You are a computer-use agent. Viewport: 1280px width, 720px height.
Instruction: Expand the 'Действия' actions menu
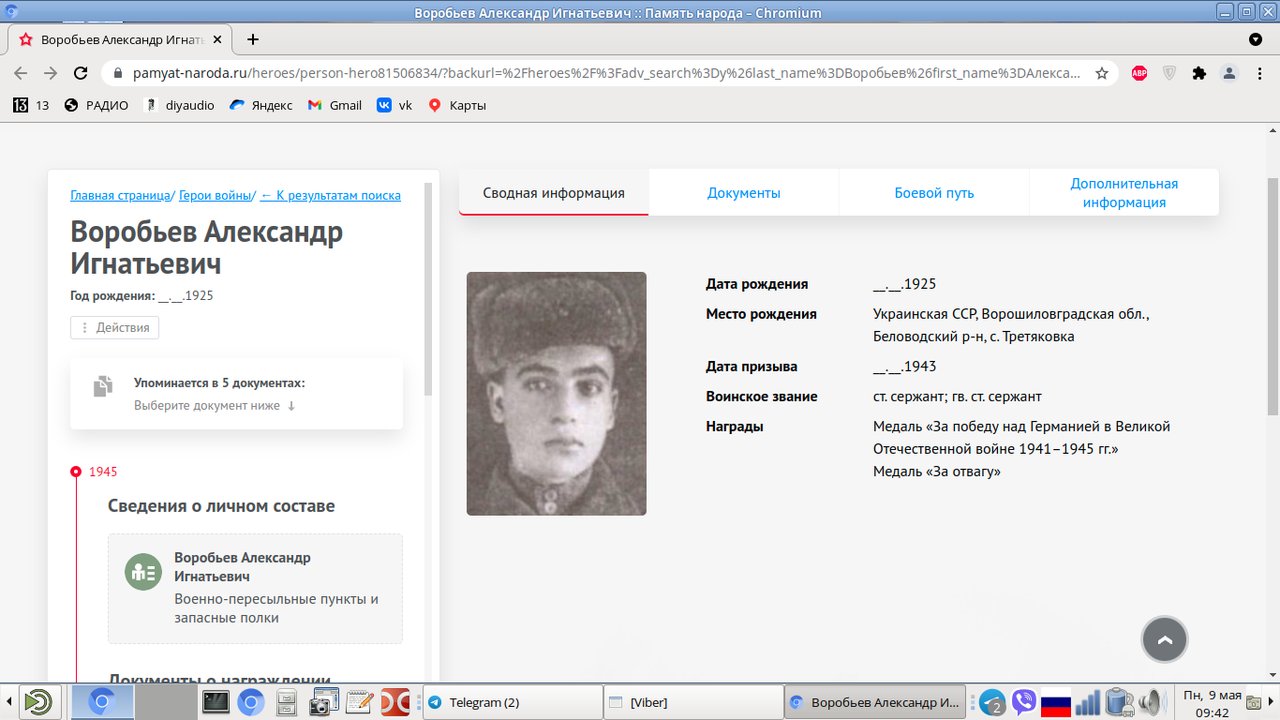click(x=114, y=327)
